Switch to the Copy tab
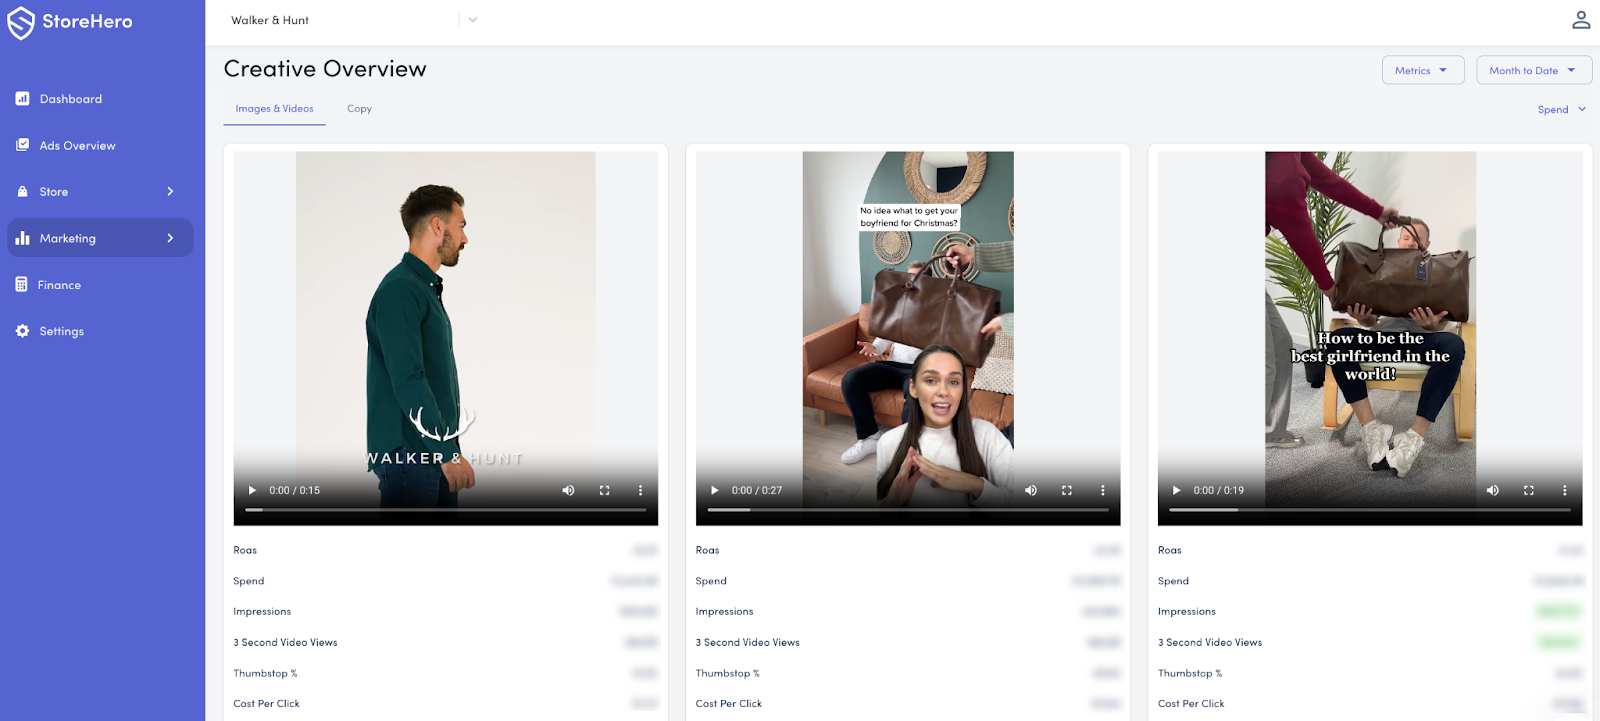This screenshot has height=721, width=1600. 359,109
